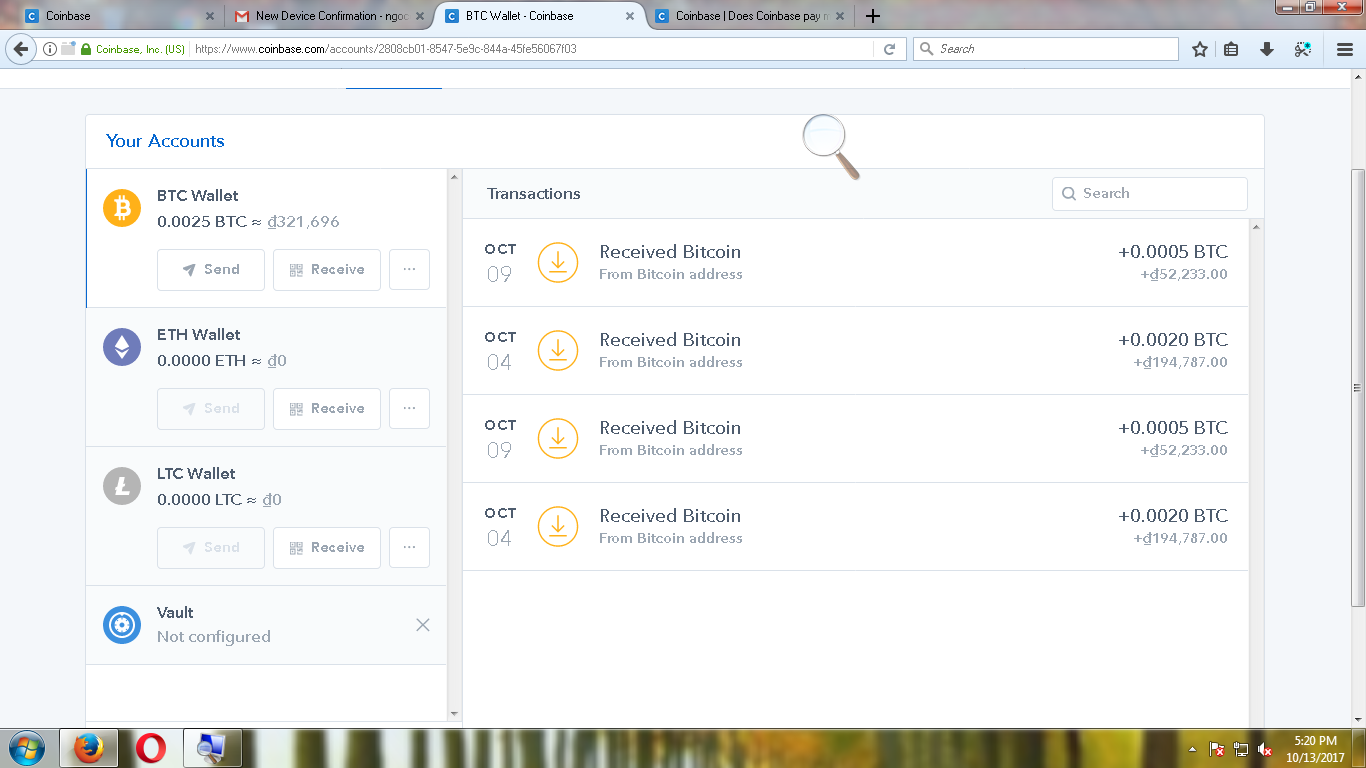Open the Firefox hamburger menu
The width and height of the screenshot is (1366, 768).
coord(1345,49)
